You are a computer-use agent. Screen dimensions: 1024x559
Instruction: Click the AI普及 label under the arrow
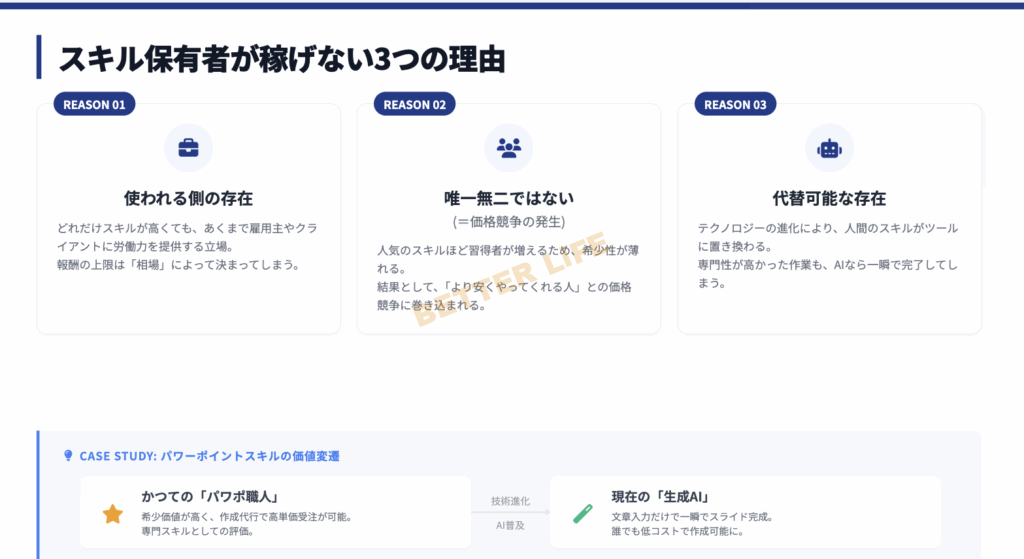pyautogui.click(x=510, y=525)
